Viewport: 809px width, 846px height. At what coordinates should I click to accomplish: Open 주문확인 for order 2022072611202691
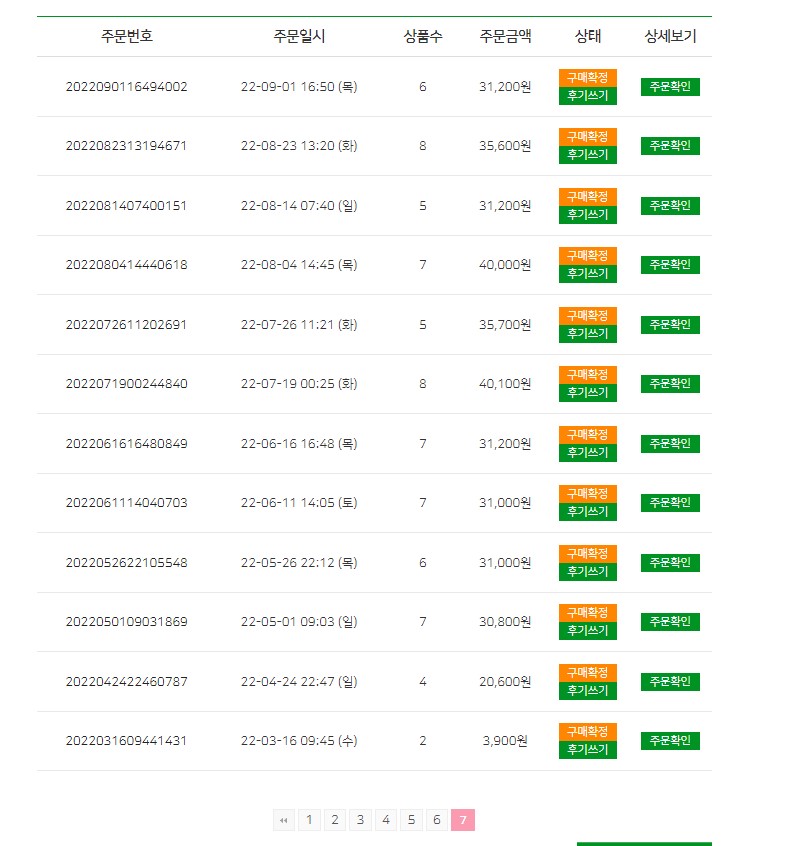pos(670,325)
